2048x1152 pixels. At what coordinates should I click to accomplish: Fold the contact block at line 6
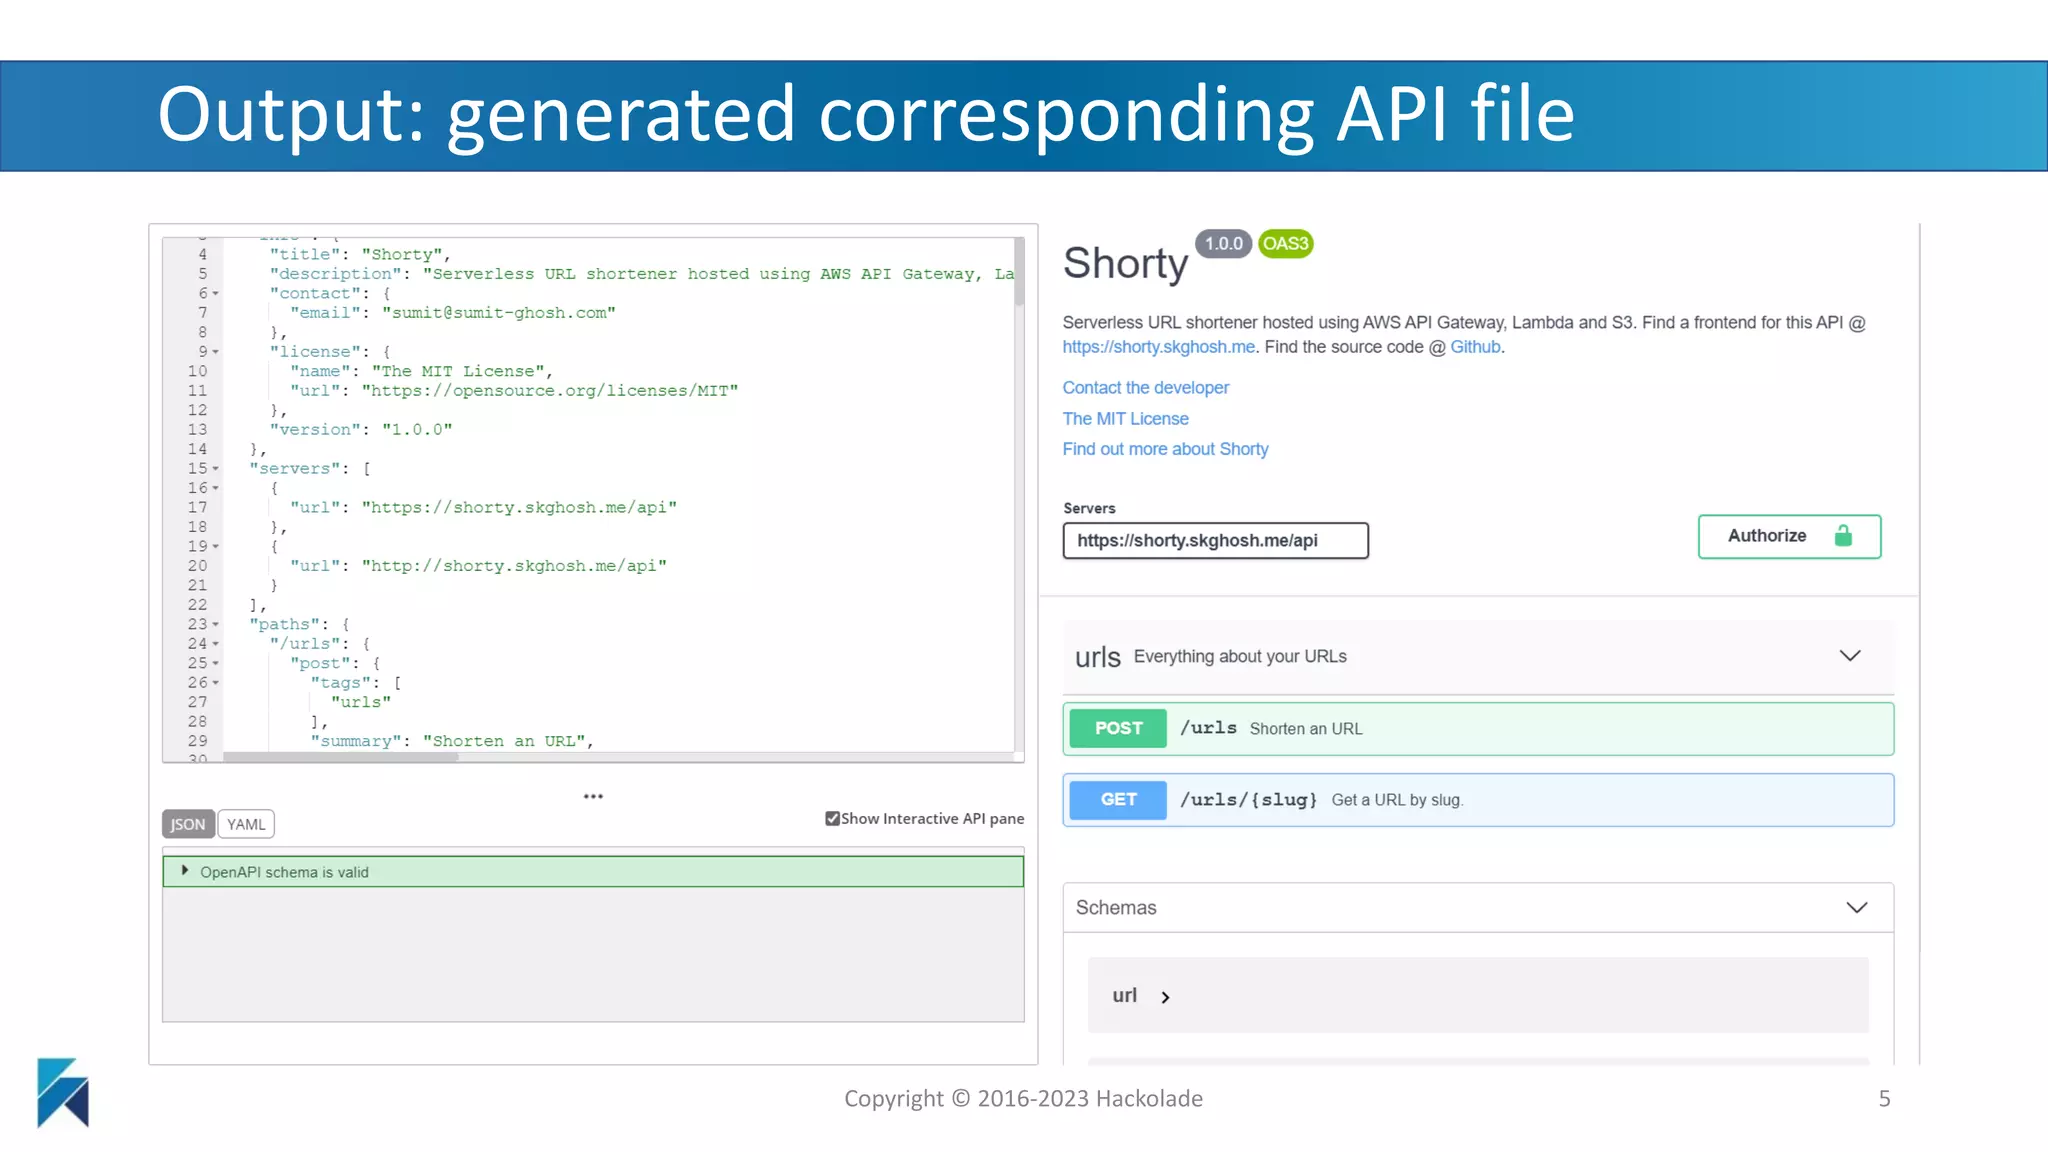(216, 294)
